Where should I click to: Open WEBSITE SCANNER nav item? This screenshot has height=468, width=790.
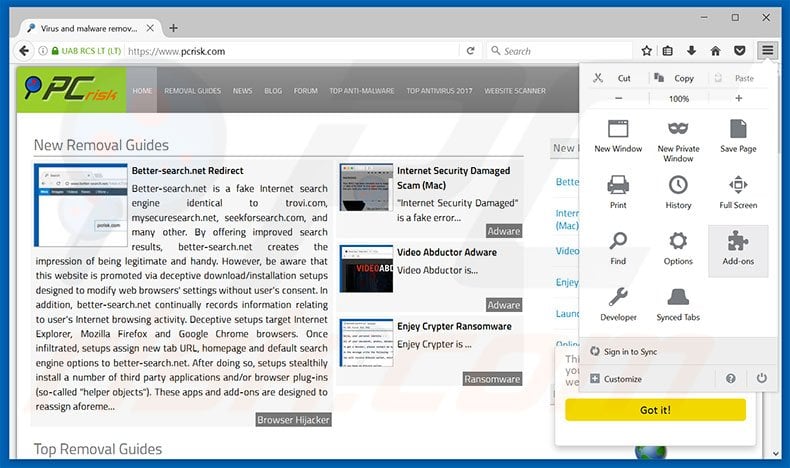(515, 91)
